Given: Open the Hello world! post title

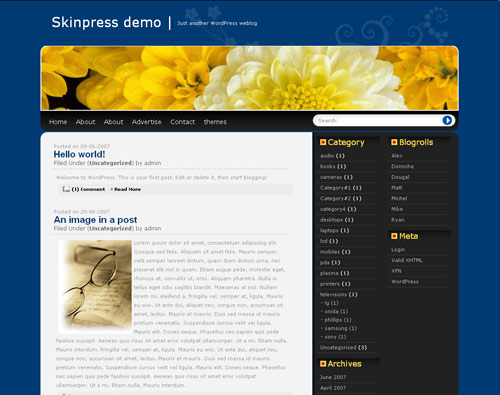Looking at the screenshot, I should (79, 154).
